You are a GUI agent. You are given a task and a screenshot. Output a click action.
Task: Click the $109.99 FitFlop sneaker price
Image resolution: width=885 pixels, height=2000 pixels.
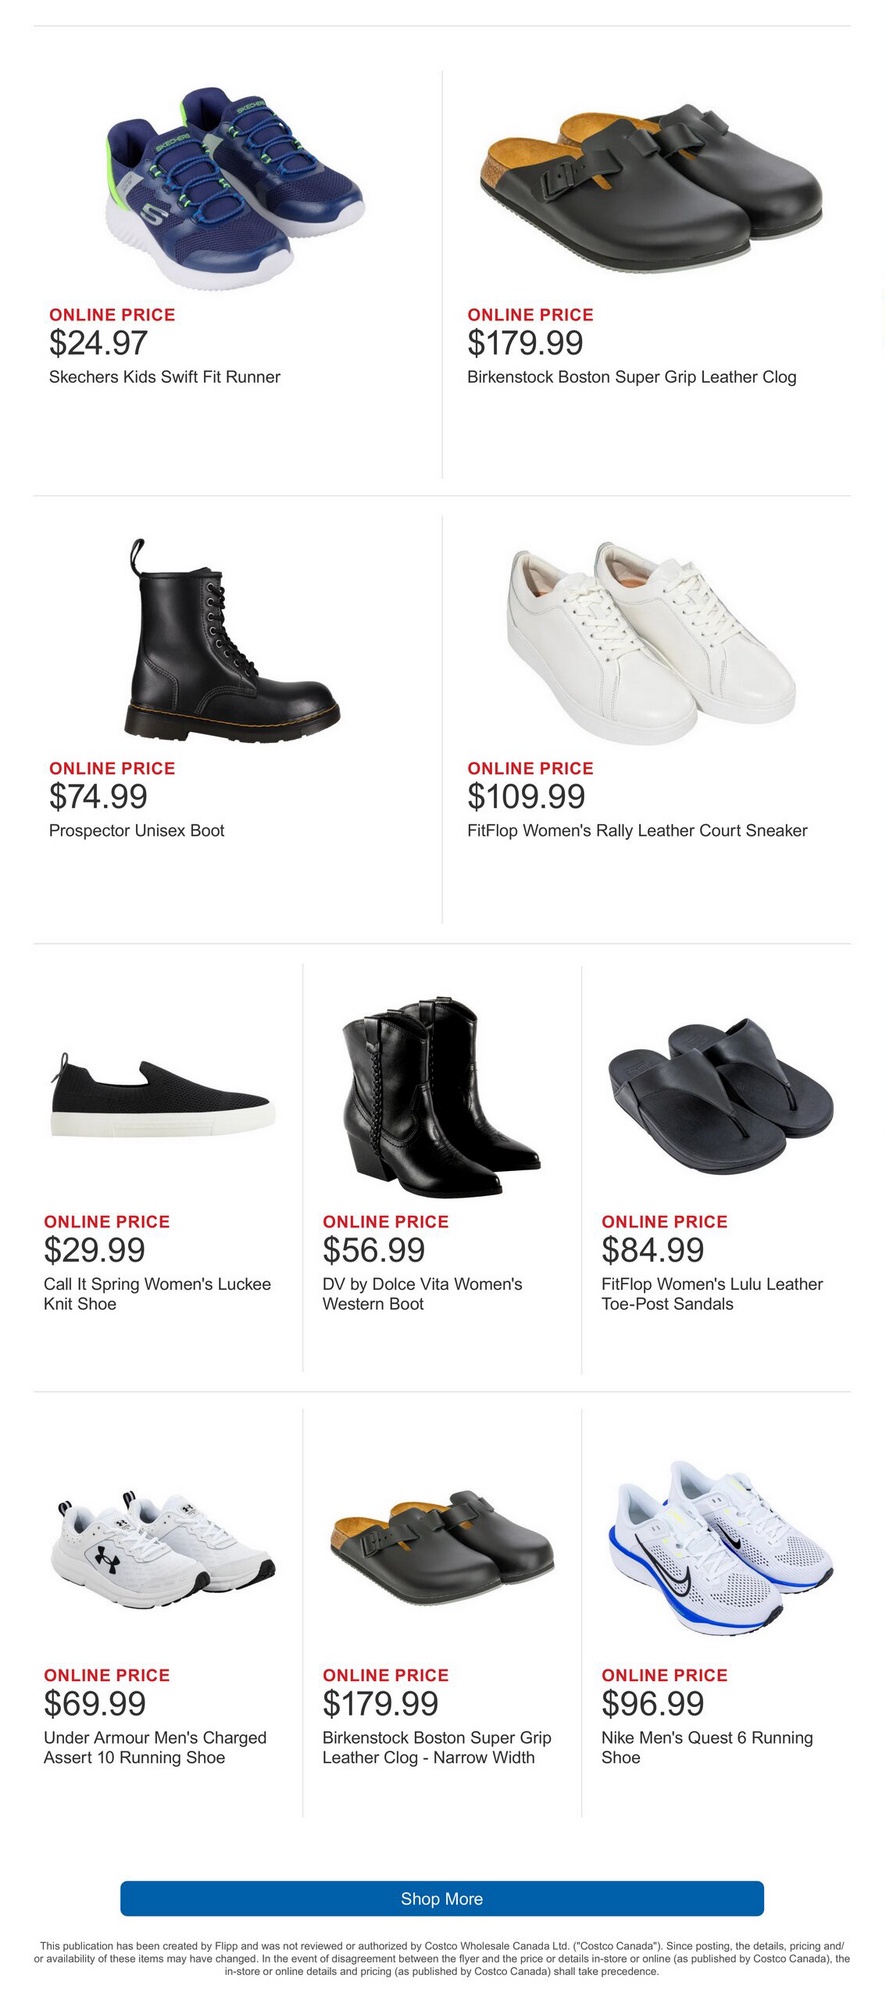[x=526, y=797]
